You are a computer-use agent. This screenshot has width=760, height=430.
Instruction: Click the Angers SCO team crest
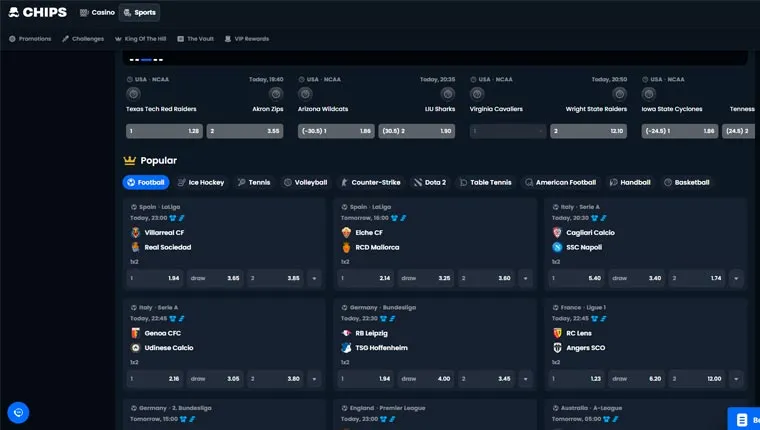coord(557,348)
